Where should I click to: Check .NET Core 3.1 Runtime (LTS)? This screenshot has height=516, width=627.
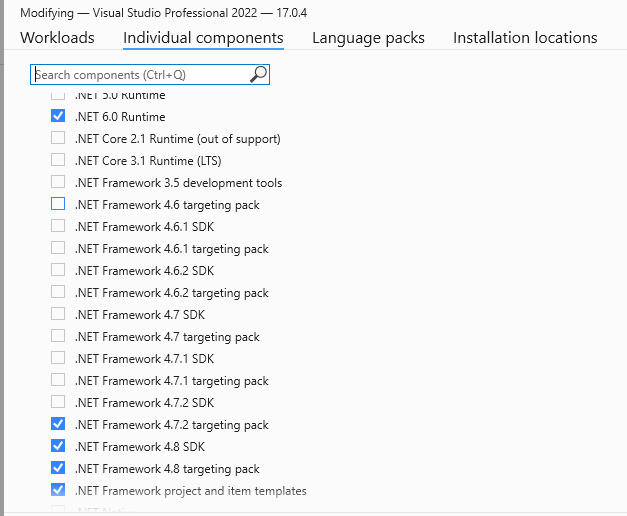58,161
